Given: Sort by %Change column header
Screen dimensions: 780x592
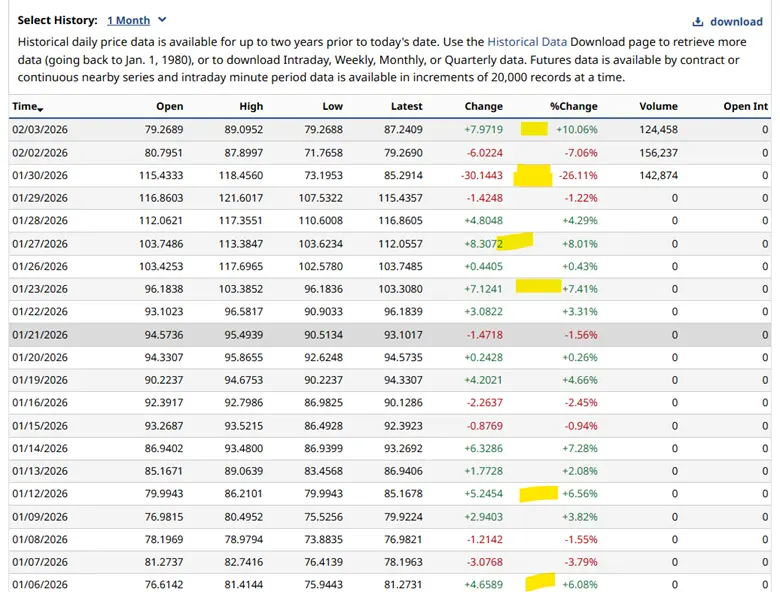Looking at the screenshot, I should [x=574, y=106].
